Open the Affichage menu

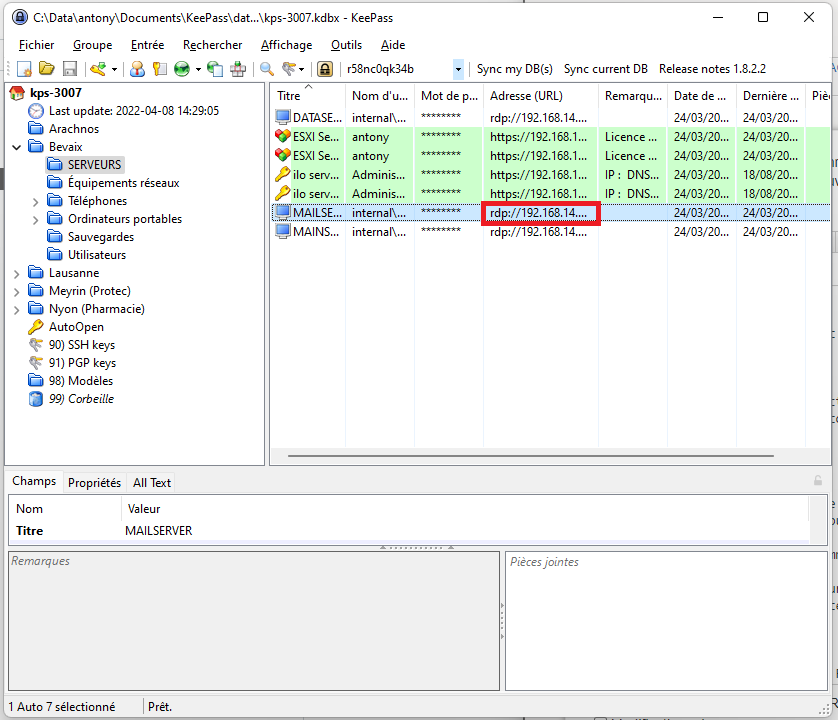(x=286, y=45)
